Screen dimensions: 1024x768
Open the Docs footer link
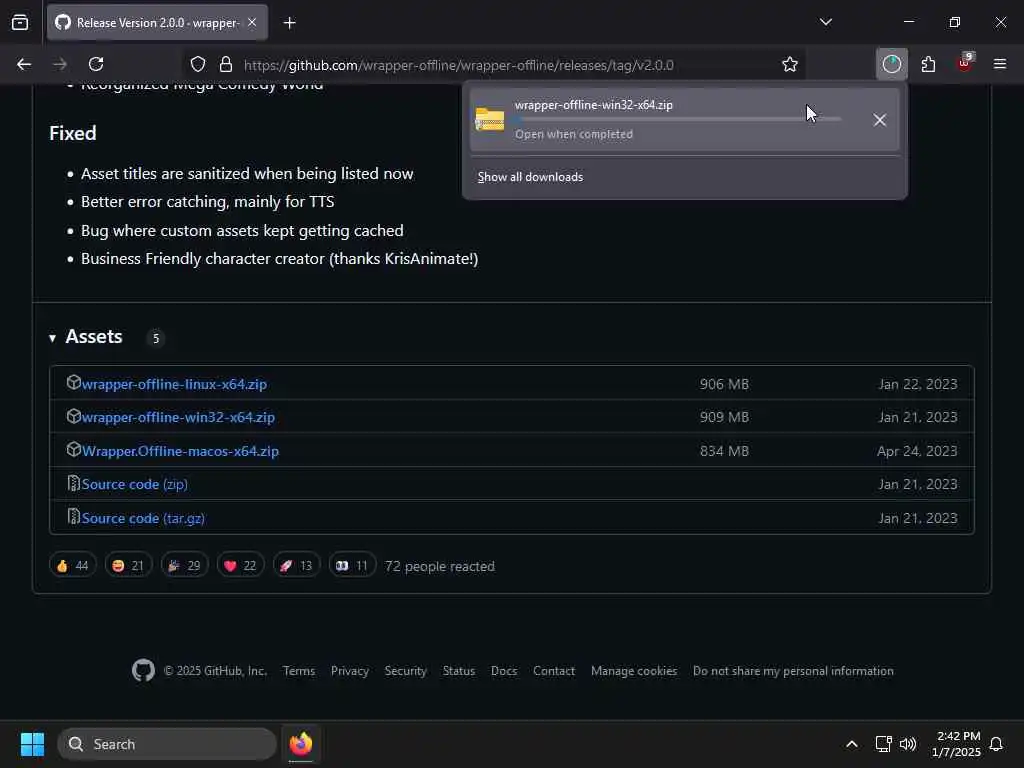(x=504, y=671)
